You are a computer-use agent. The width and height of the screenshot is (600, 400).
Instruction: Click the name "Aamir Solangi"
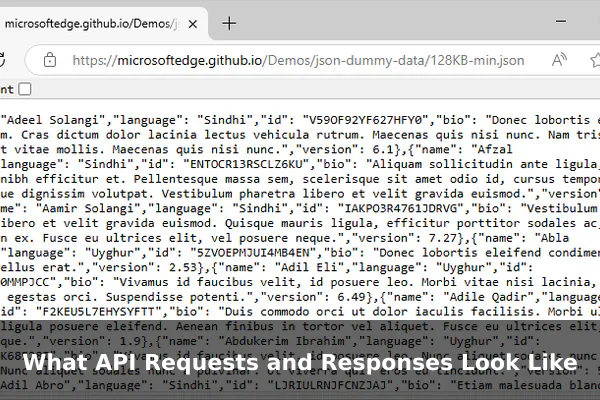click(88, 208)
